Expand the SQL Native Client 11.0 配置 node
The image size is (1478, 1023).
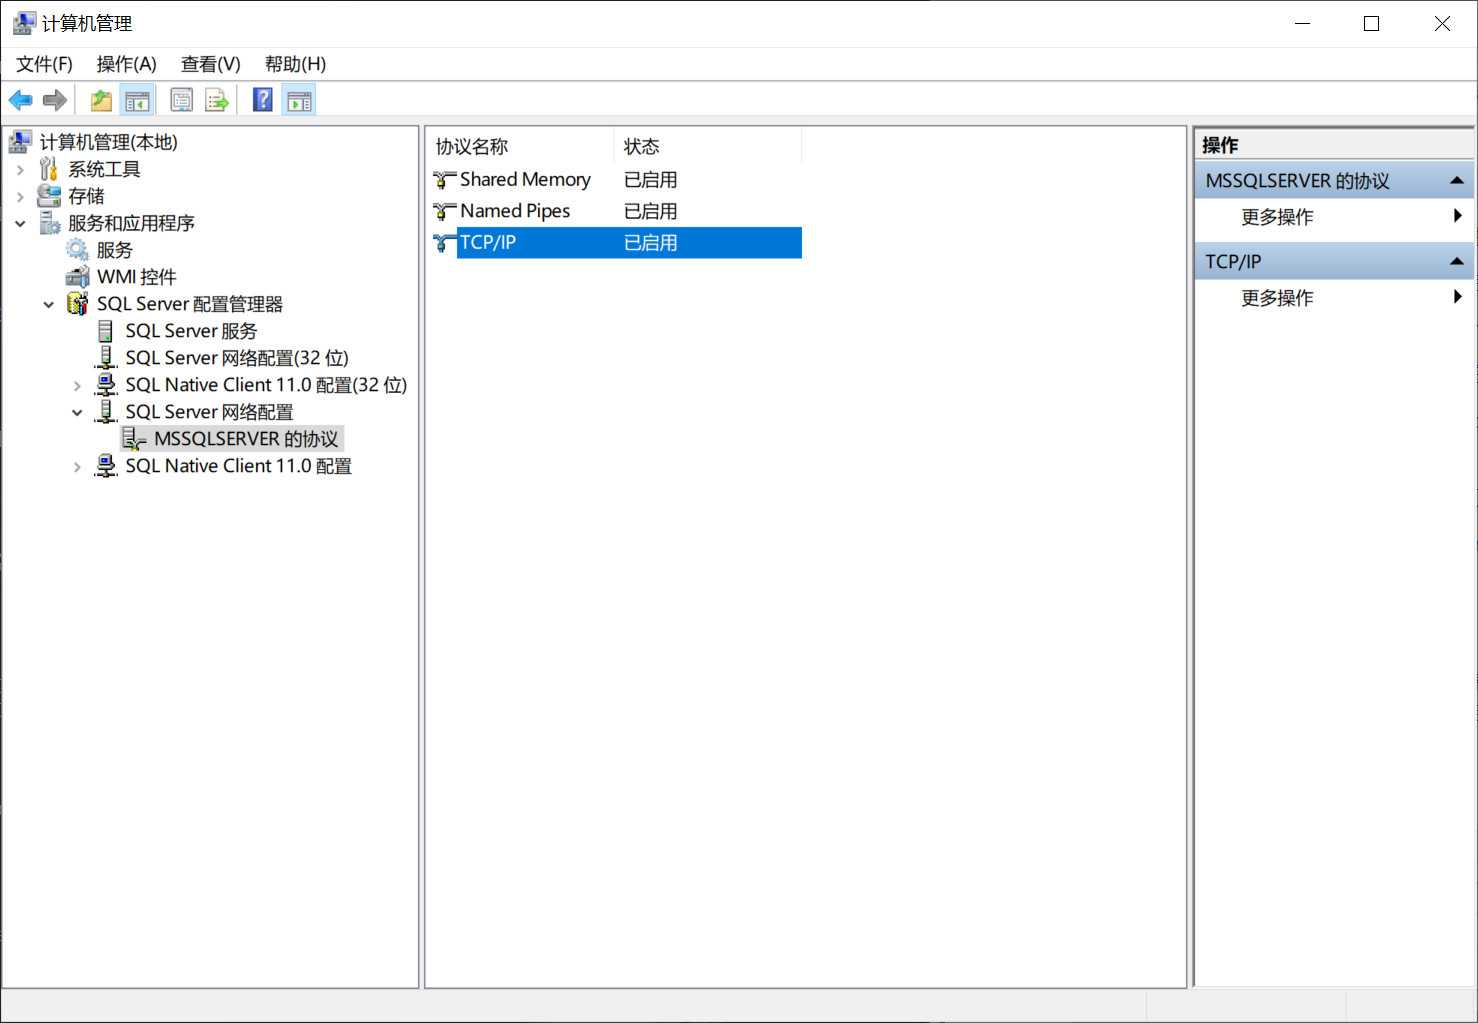pyautogui.click(x=77, y=467)
